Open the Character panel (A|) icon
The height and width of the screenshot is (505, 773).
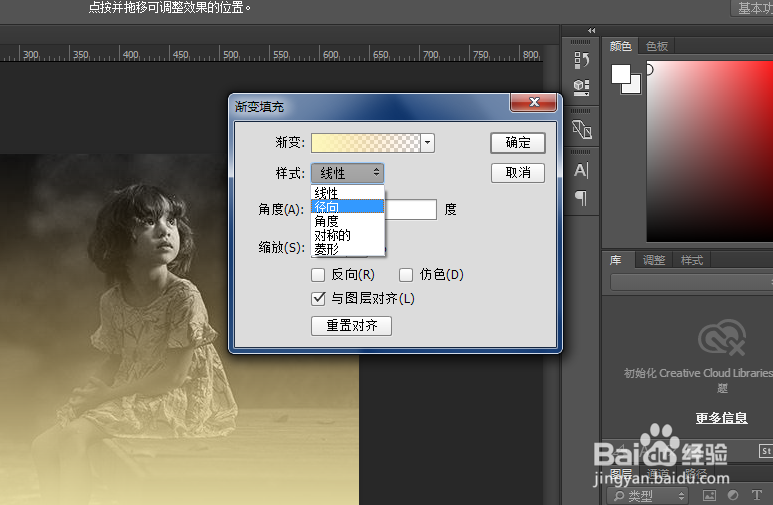coord(581,170)
